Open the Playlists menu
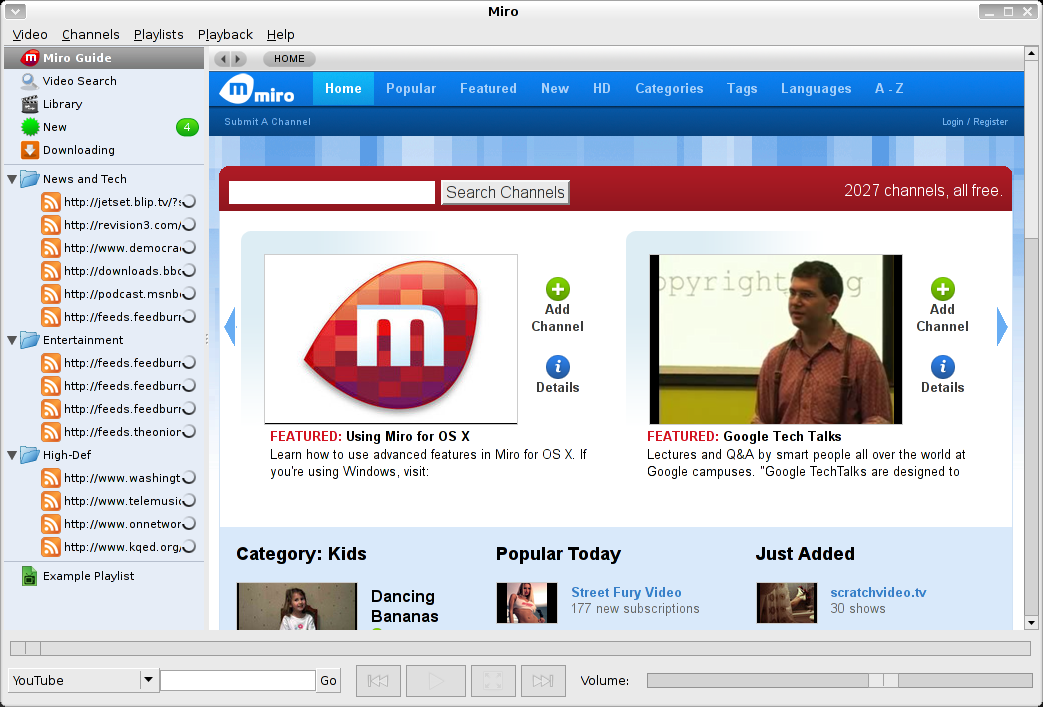 click(x=158, y=35)
